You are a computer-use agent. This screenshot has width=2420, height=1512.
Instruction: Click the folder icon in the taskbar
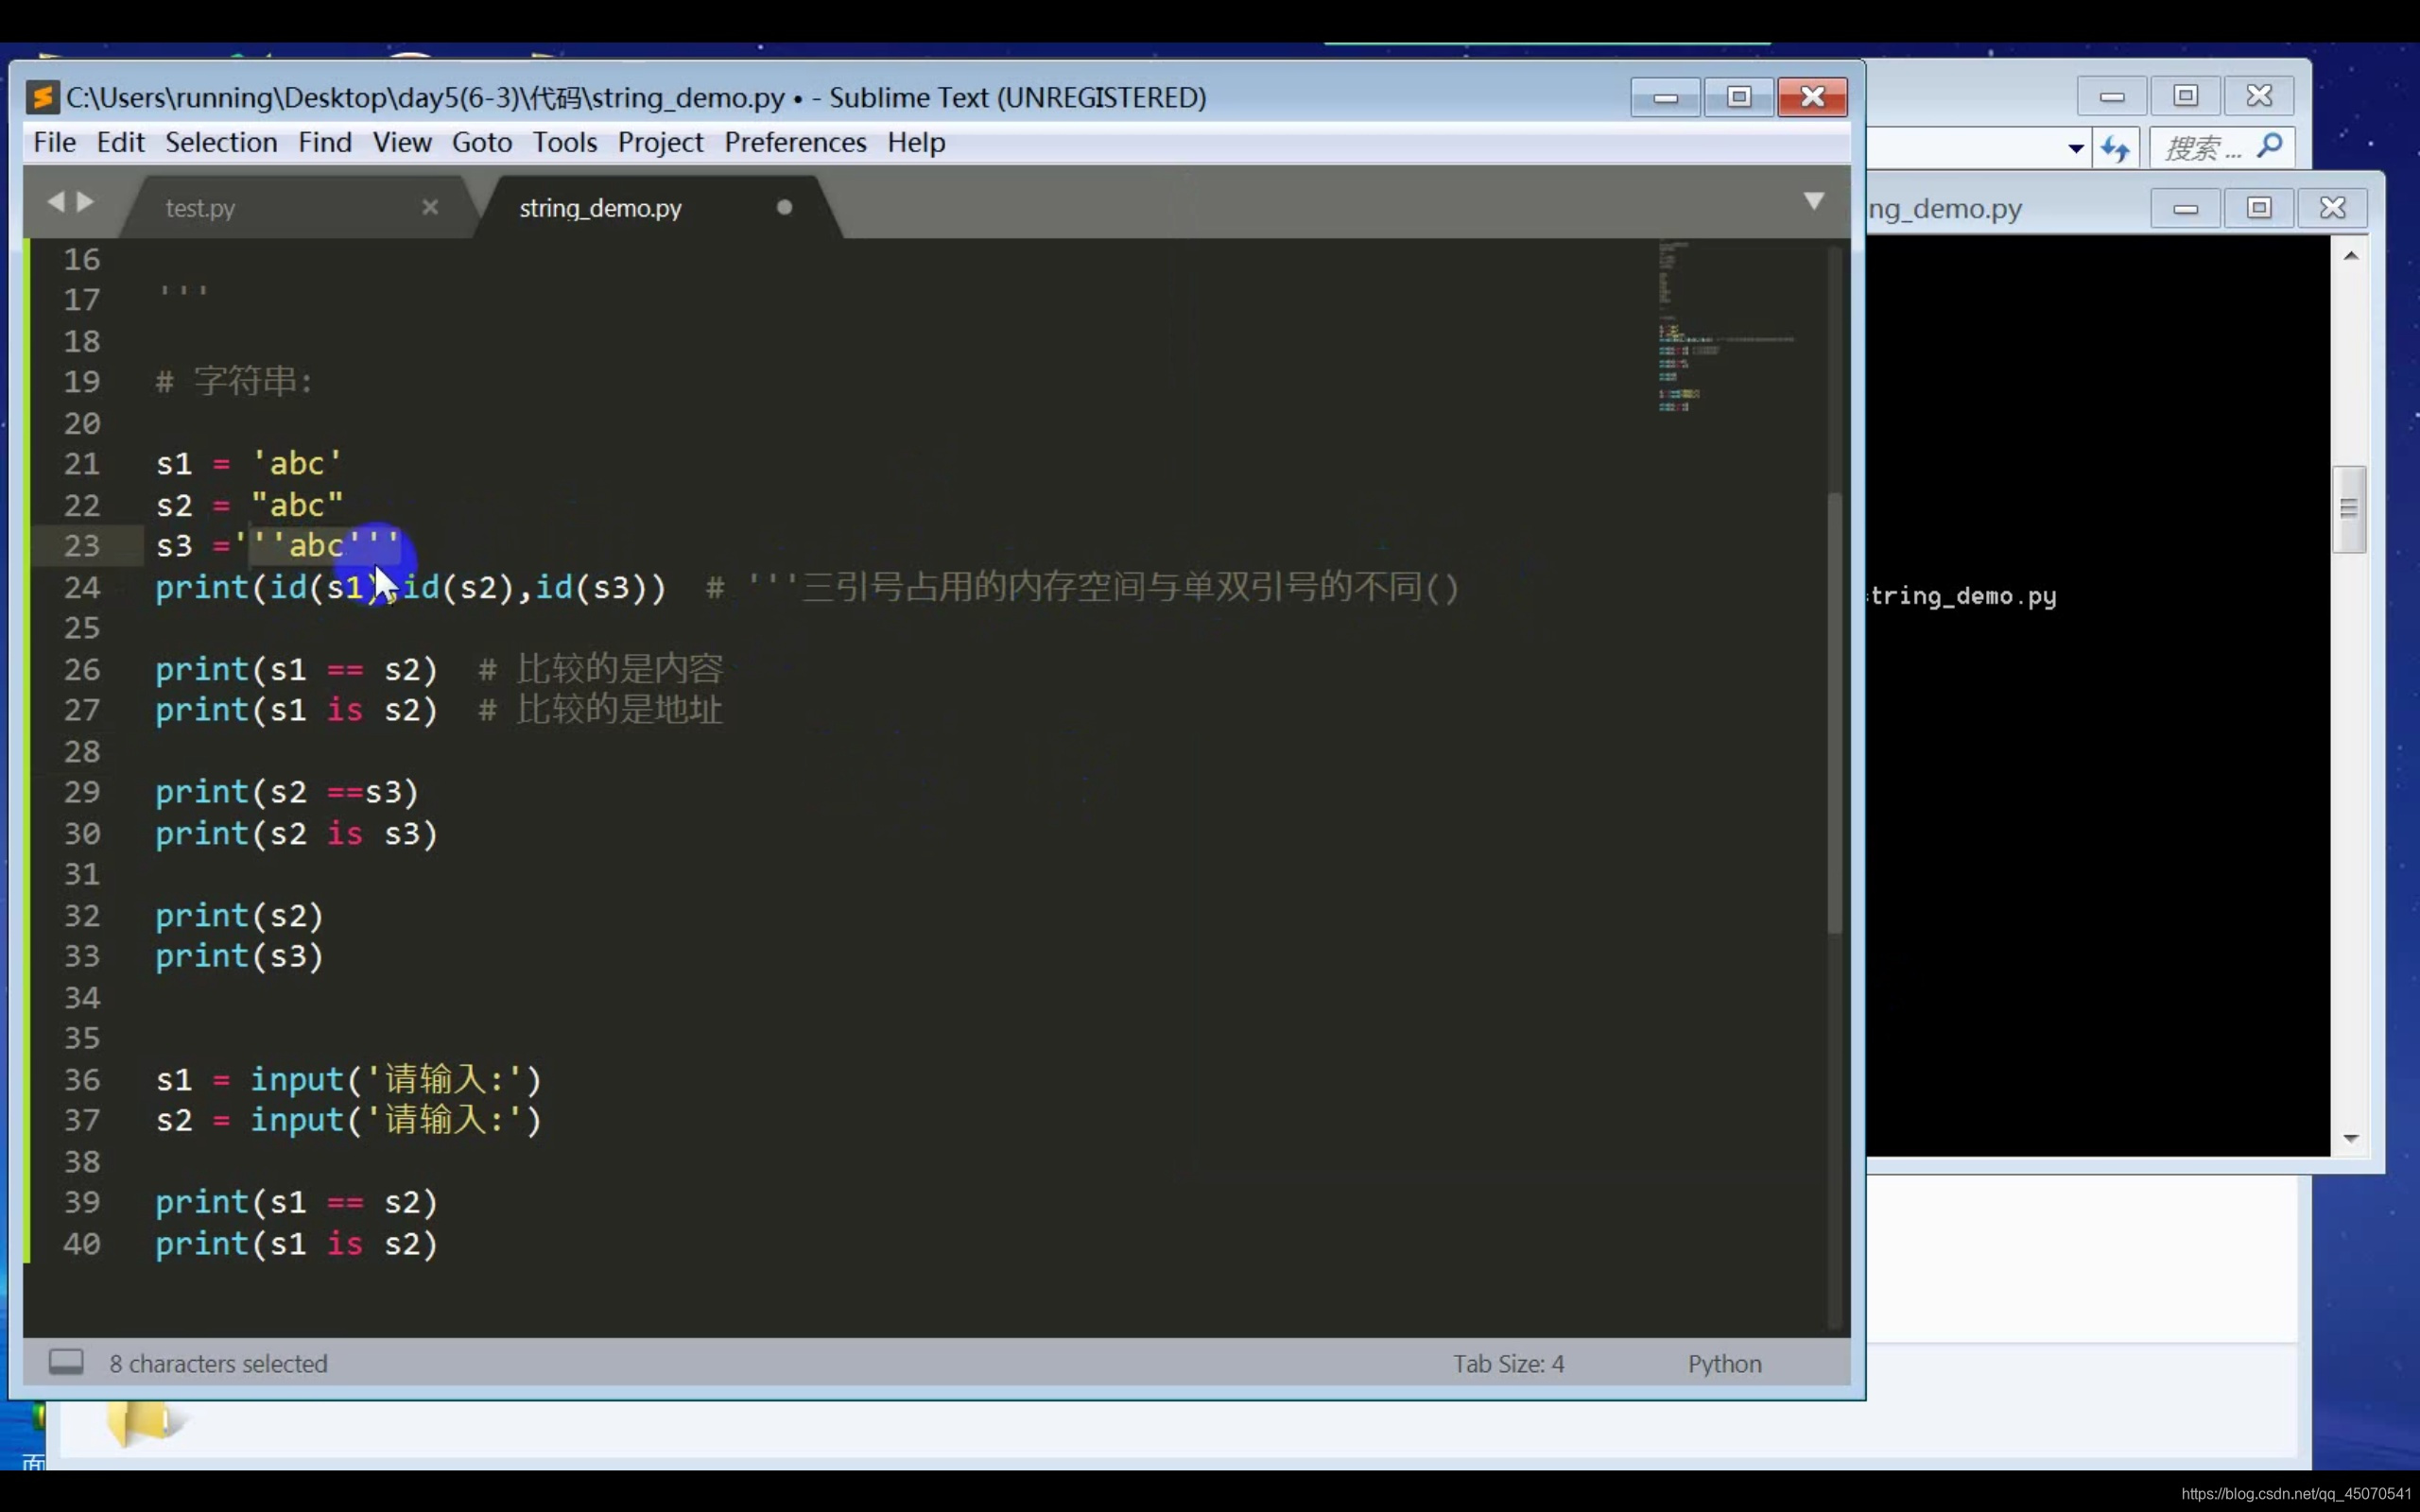(x=140, y=1421)
